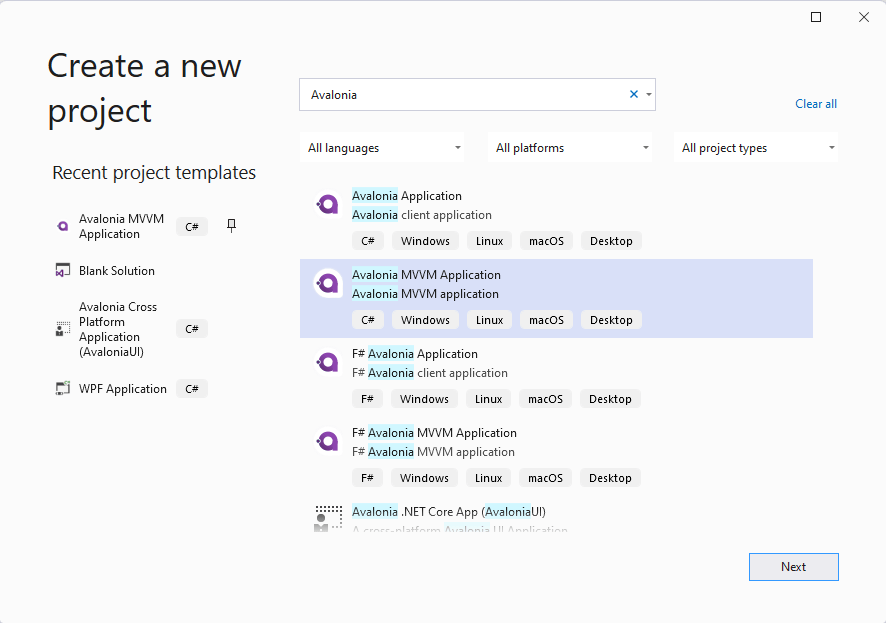Unpin the Avalonia MVVM Application recent template
This screenshot has width=886, height=623.
point(231,226)
